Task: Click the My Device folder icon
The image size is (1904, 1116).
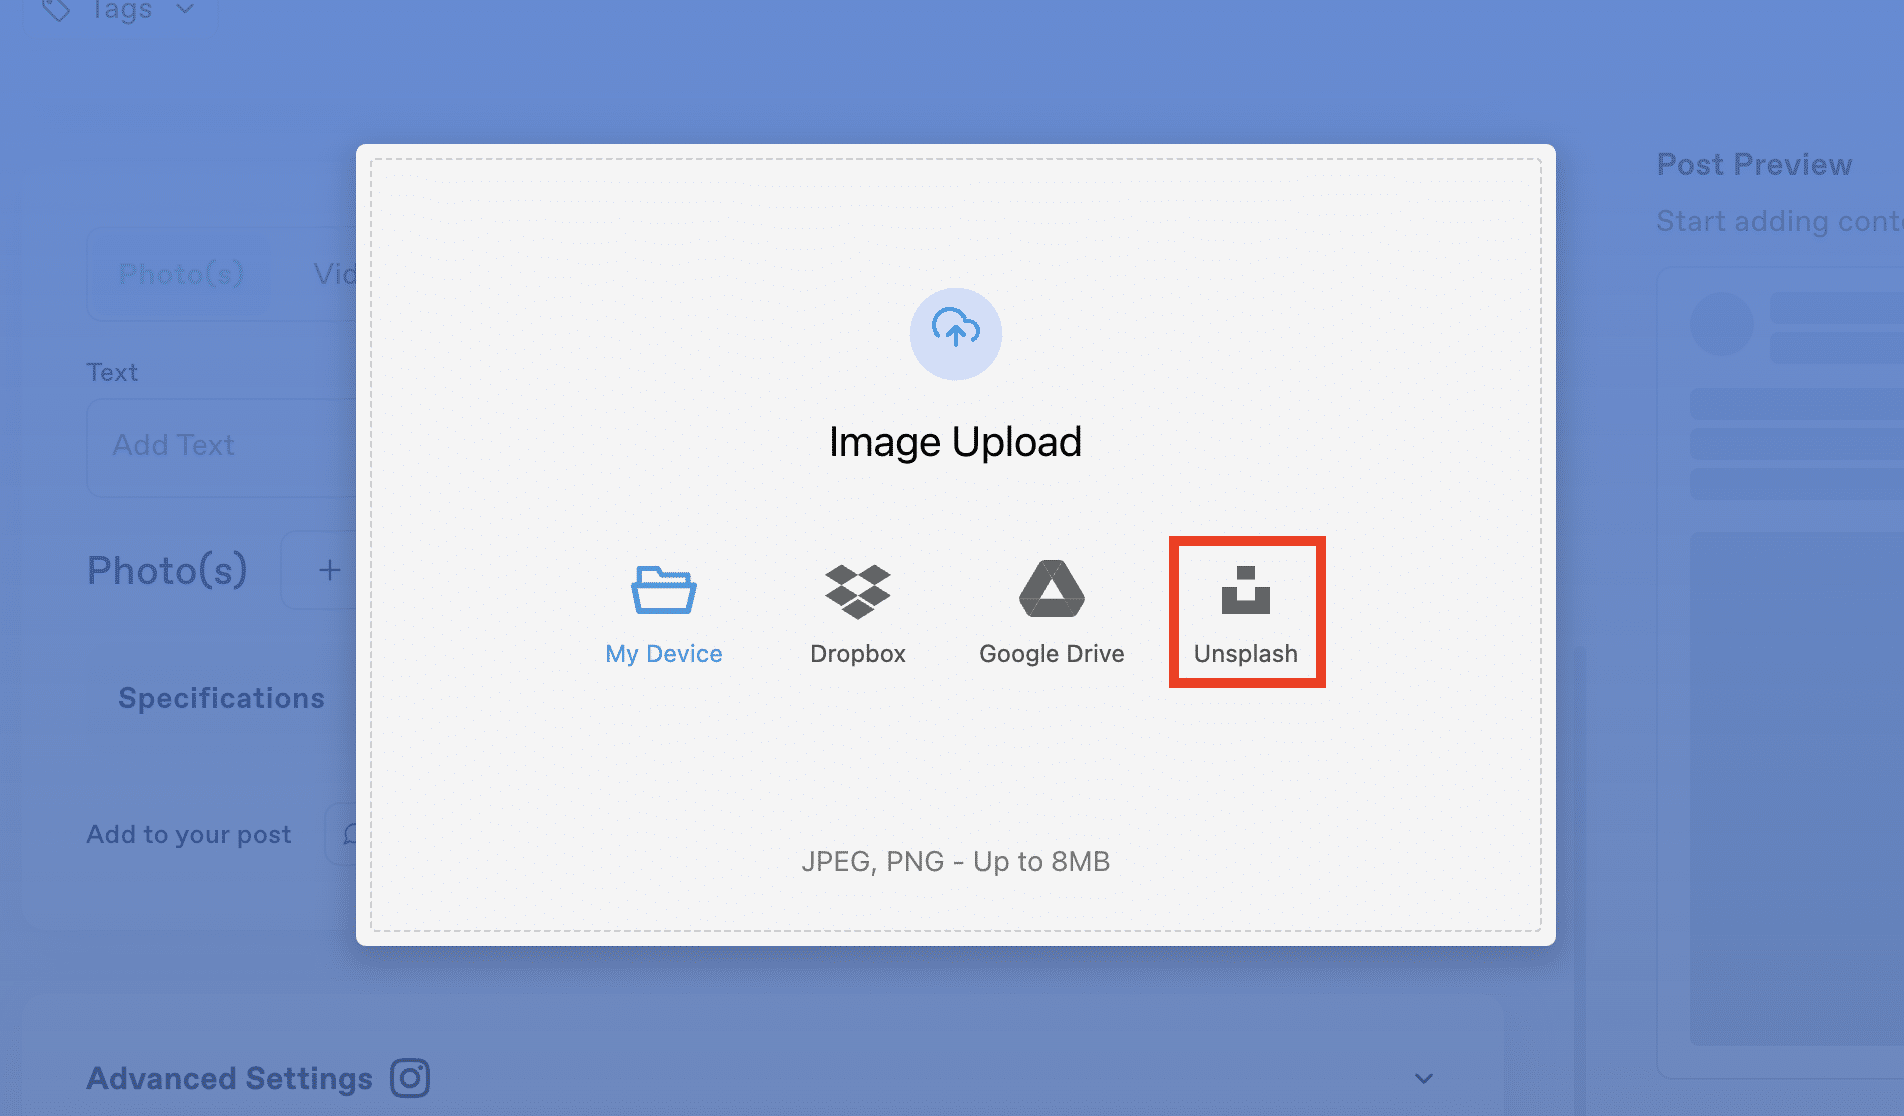Action: [x=663, y=590]
